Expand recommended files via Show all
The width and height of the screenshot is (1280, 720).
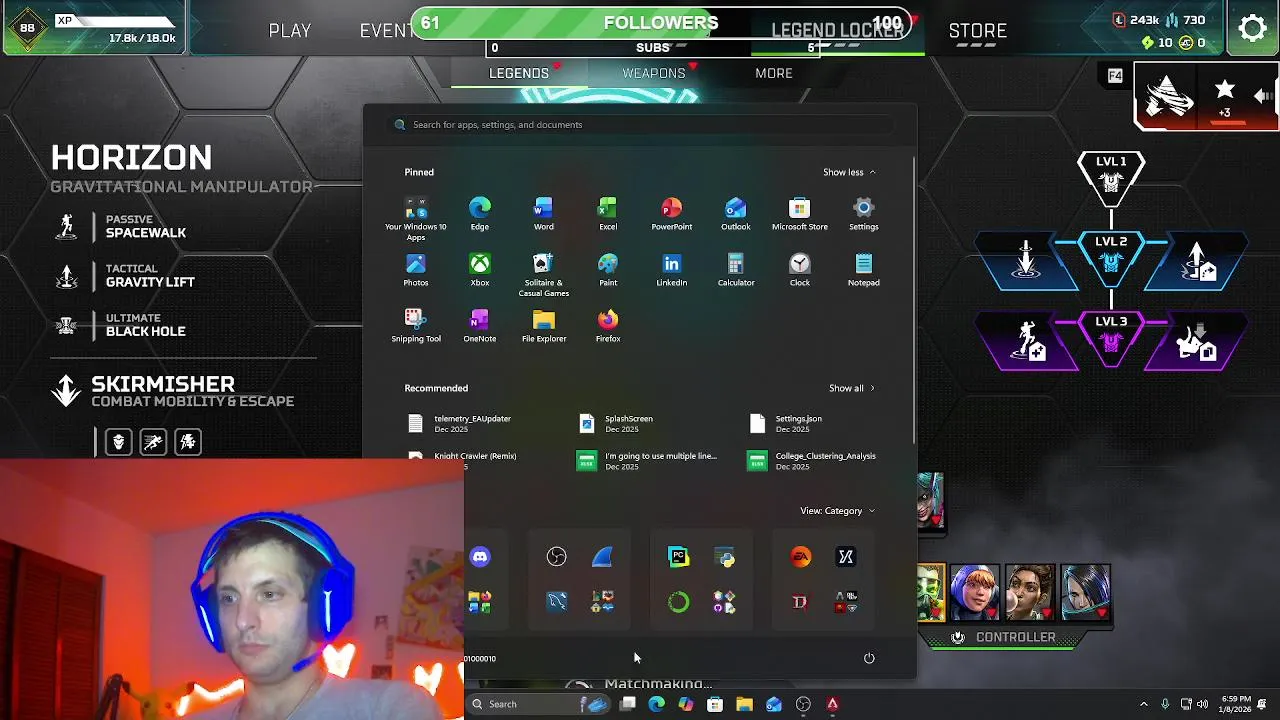tap(852, 388)
